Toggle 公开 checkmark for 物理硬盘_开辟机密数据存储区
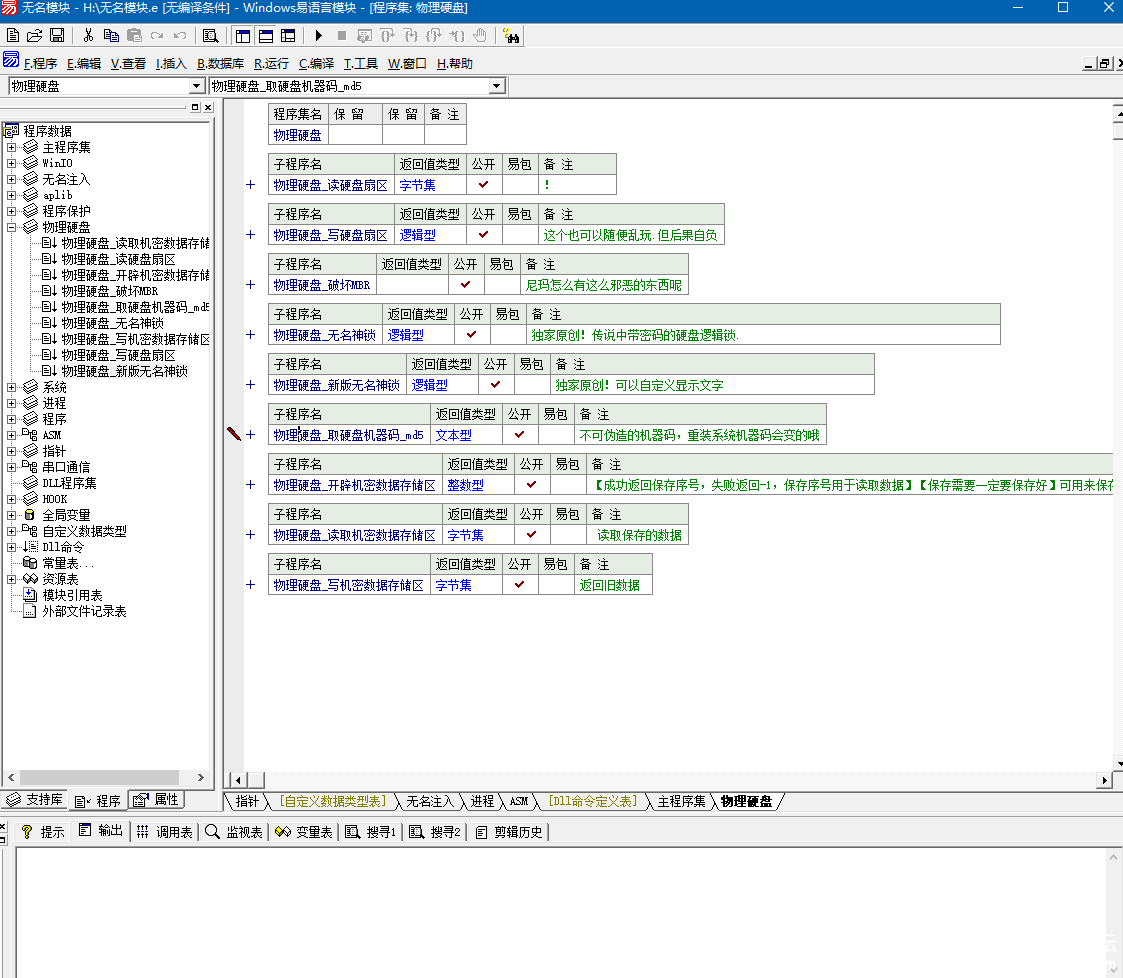 [532, 485]
